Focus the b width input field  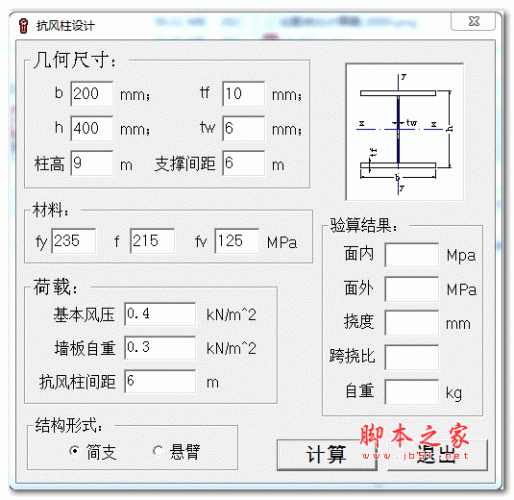(x=92, y=94)
